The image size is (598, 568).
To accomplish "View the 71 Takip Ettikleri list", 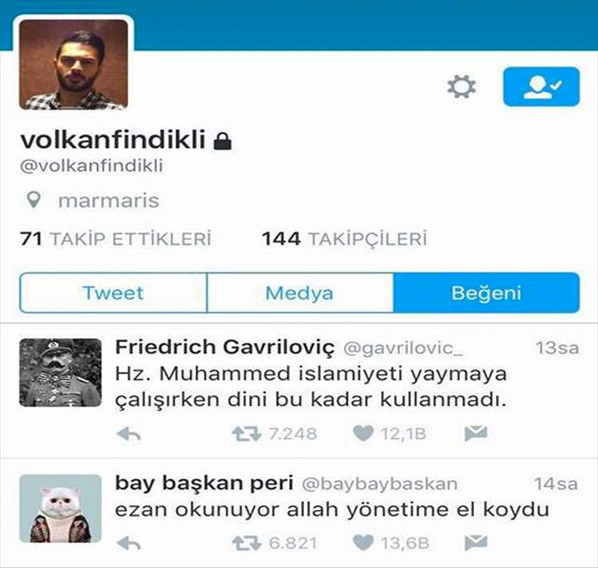I will [116, 239].
